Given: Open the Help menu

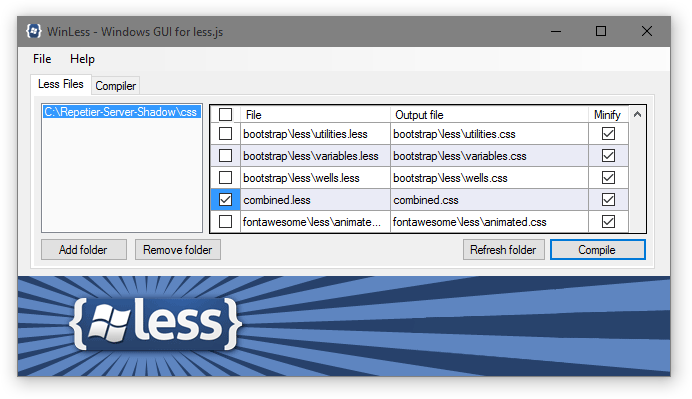Looking at the screenshot, I should coord(82,59).
